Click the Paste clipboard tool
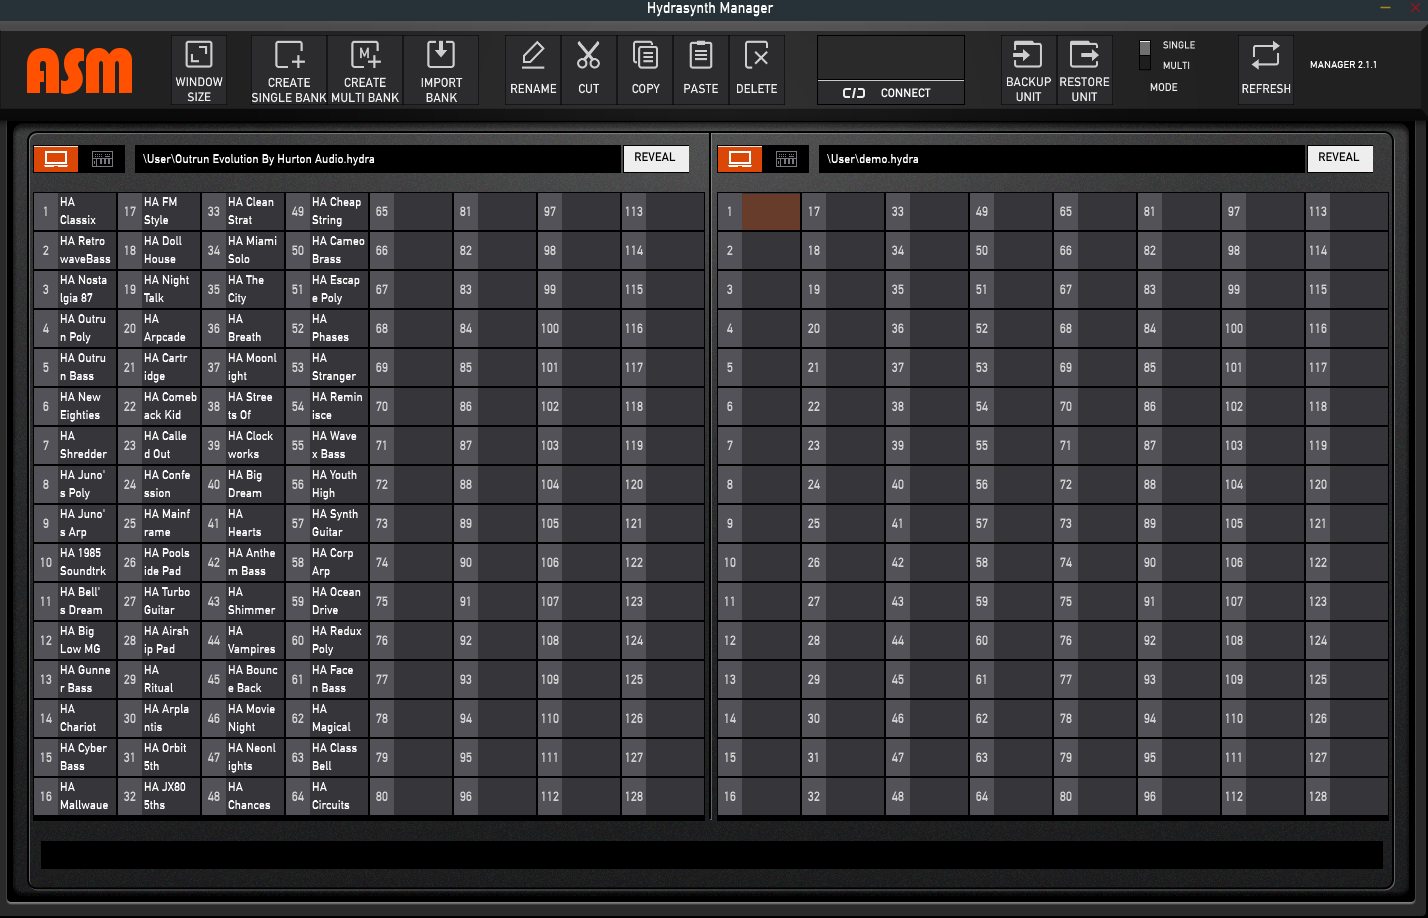The height and width of the screenshot is (918, 1428). tap(701, 70)
